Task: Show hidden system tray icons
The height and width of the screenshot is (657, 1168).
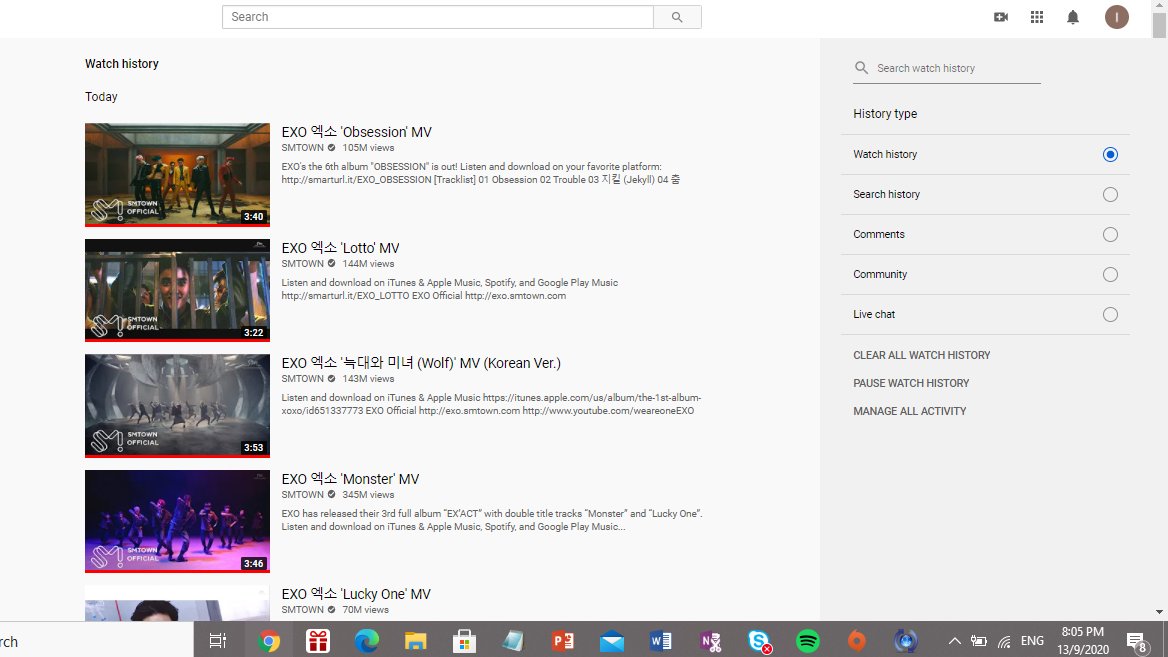Action: pyautogui.click(x=954, y=641)
